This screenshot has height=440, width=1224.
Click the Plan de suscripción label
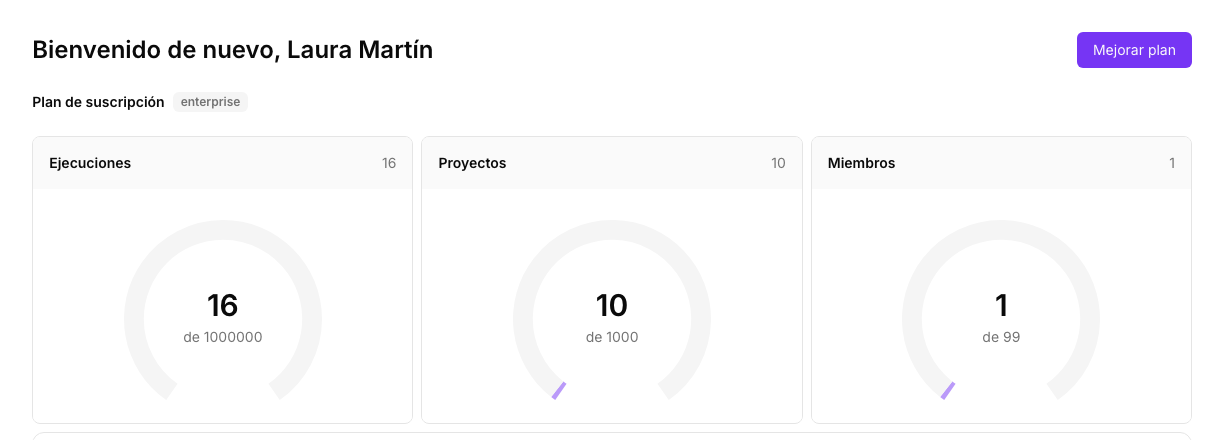pyautogui.click(x=98, y=102)
